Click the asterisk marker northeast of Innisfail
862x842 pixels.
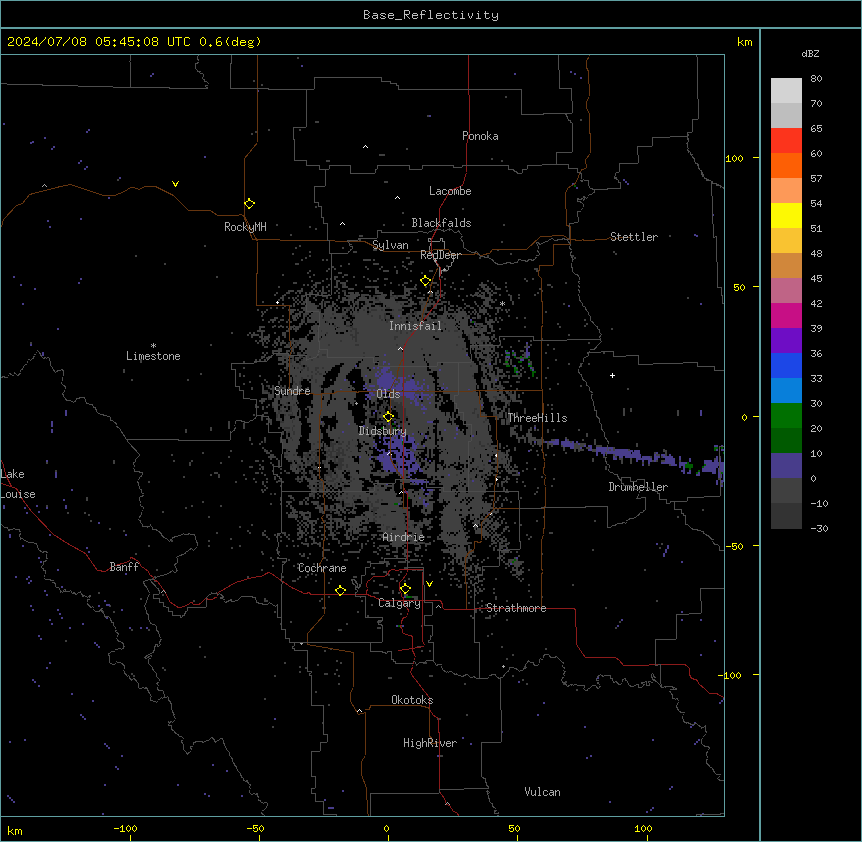pyautogui.click(x=502, y=303)
